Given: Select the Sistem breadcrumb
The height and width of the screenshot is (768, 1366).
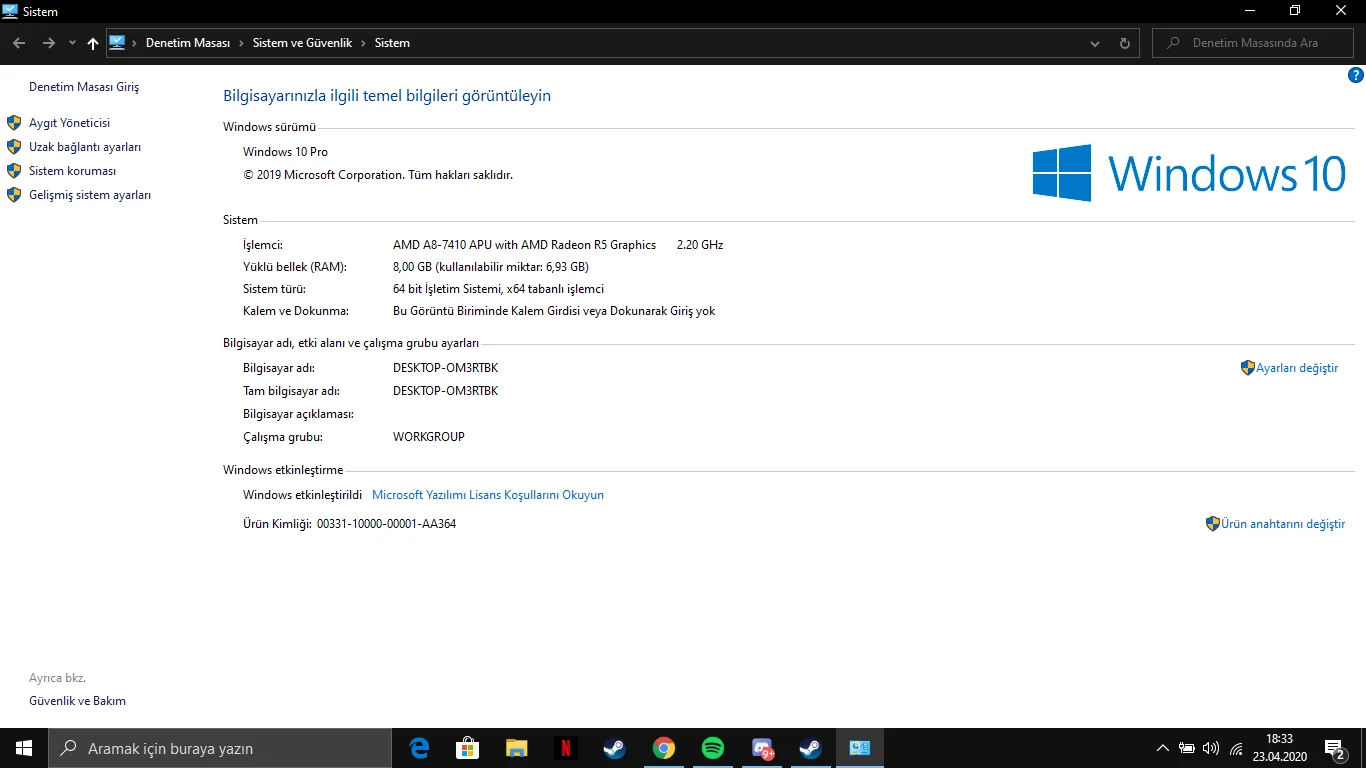Looking at the screenshot, I should [392, 43].
